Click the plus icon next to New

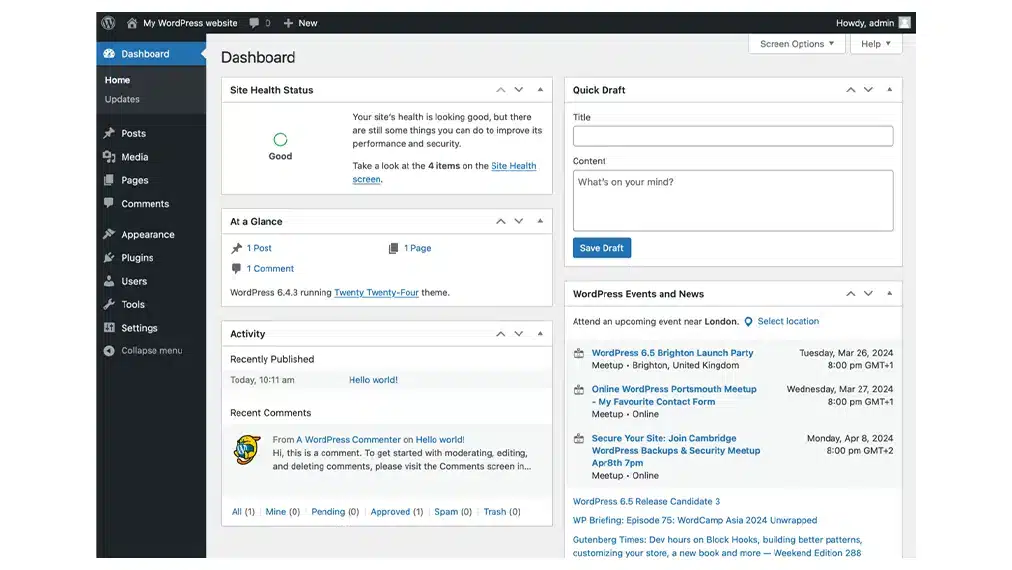pyautogui.click(x=288, y=23)
